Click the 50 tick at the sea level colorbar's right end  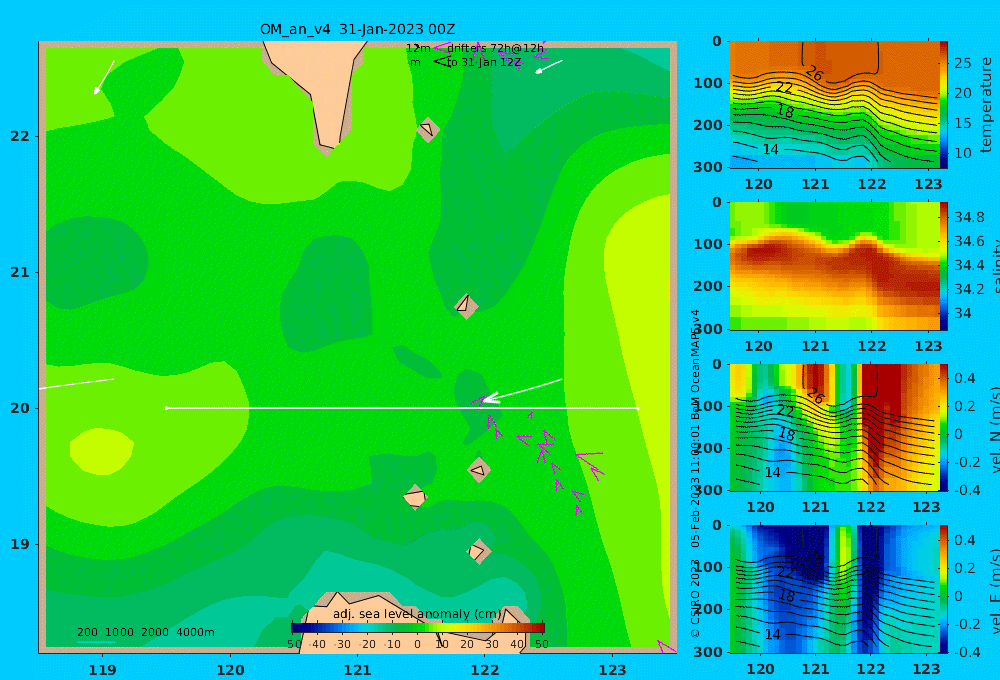542,644
